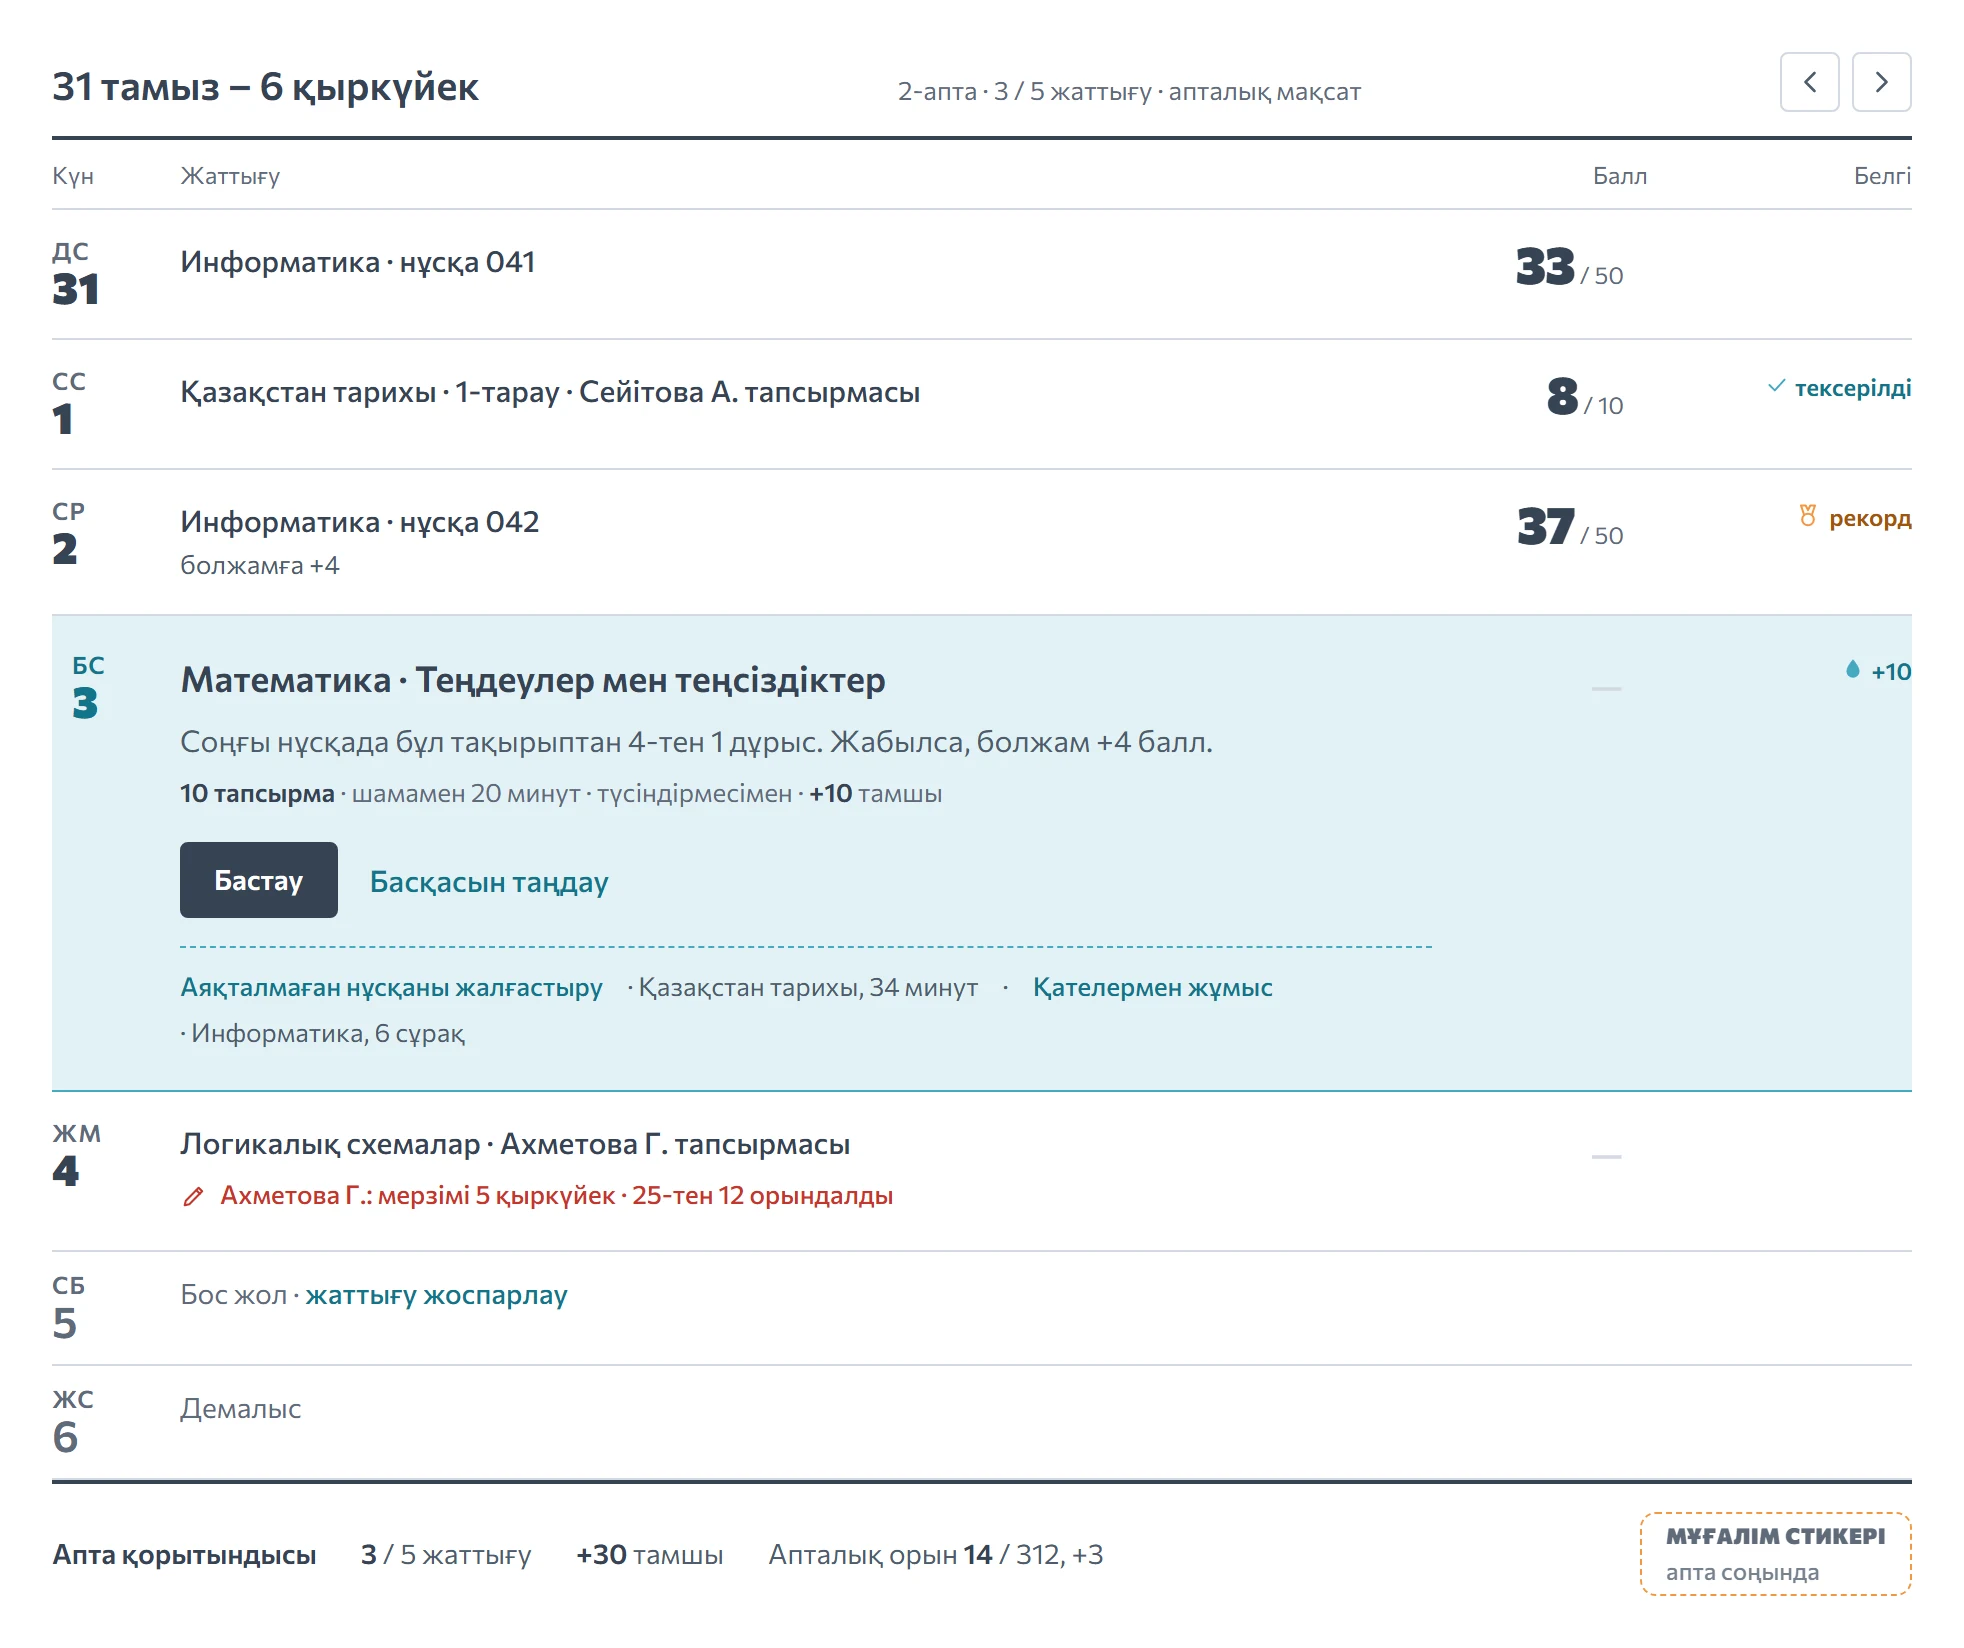
Task: Click the 2-апта weekly goal subtitle
Action: (x=1129, y=92)
